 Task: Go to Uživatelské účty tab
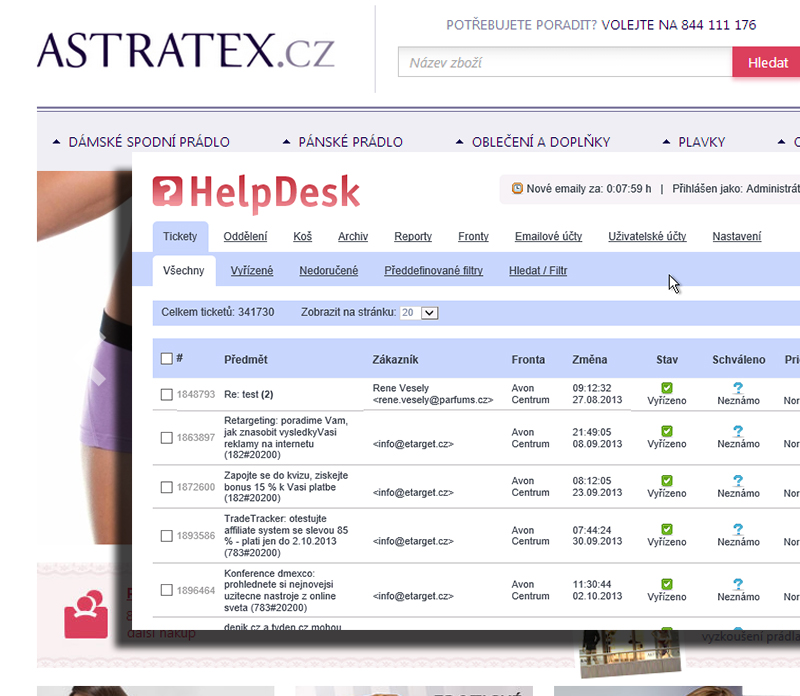647,236
